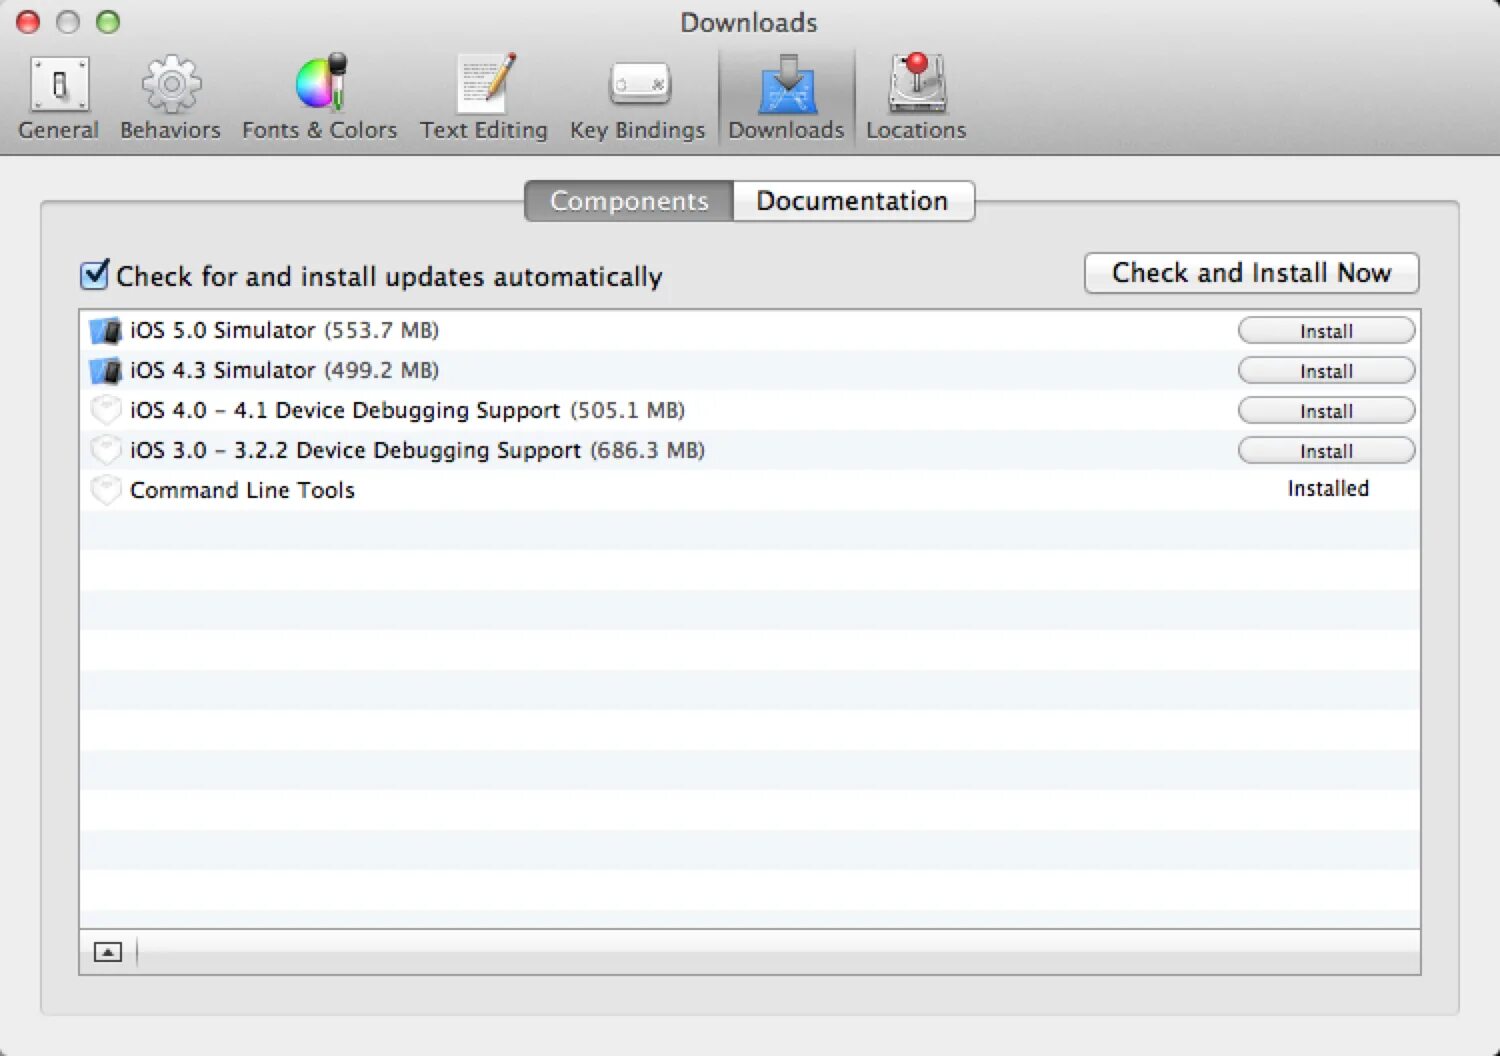Install iOS 3.0 – 3.2.2 Device Debugging Support
1500x1056 pixels.
click(x=1326, y=451)
